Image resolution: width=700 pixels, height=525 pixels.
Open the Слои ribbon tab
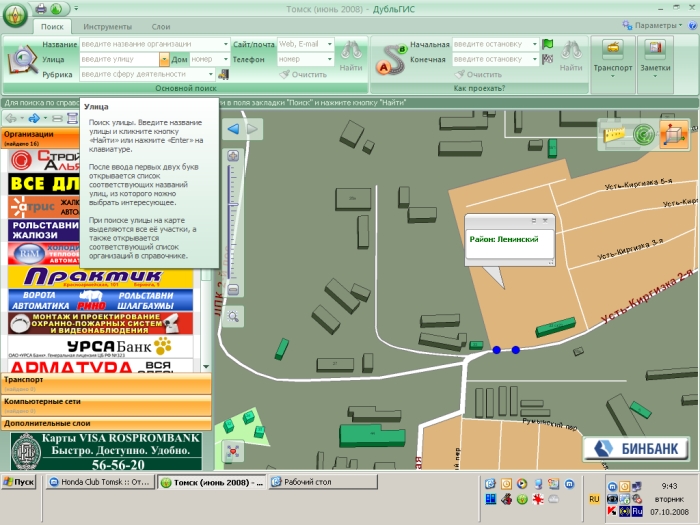point(161,27)
